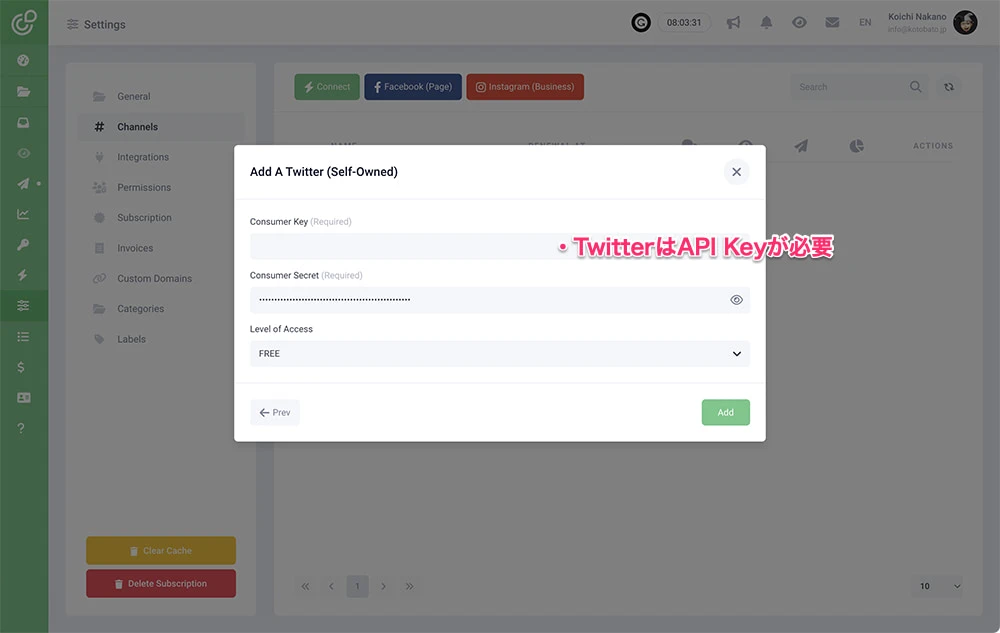This screenshot has width=1000, height=633.
Task: Click the app logo in the sidebar
Action: click(24, 22)
